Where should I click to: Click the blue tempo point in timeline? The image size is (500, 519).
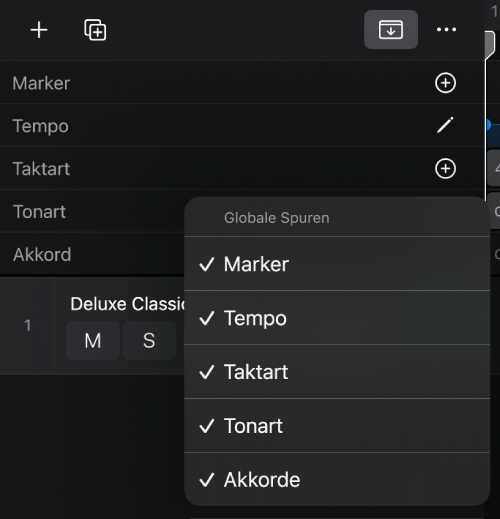[x=489, y=125]
